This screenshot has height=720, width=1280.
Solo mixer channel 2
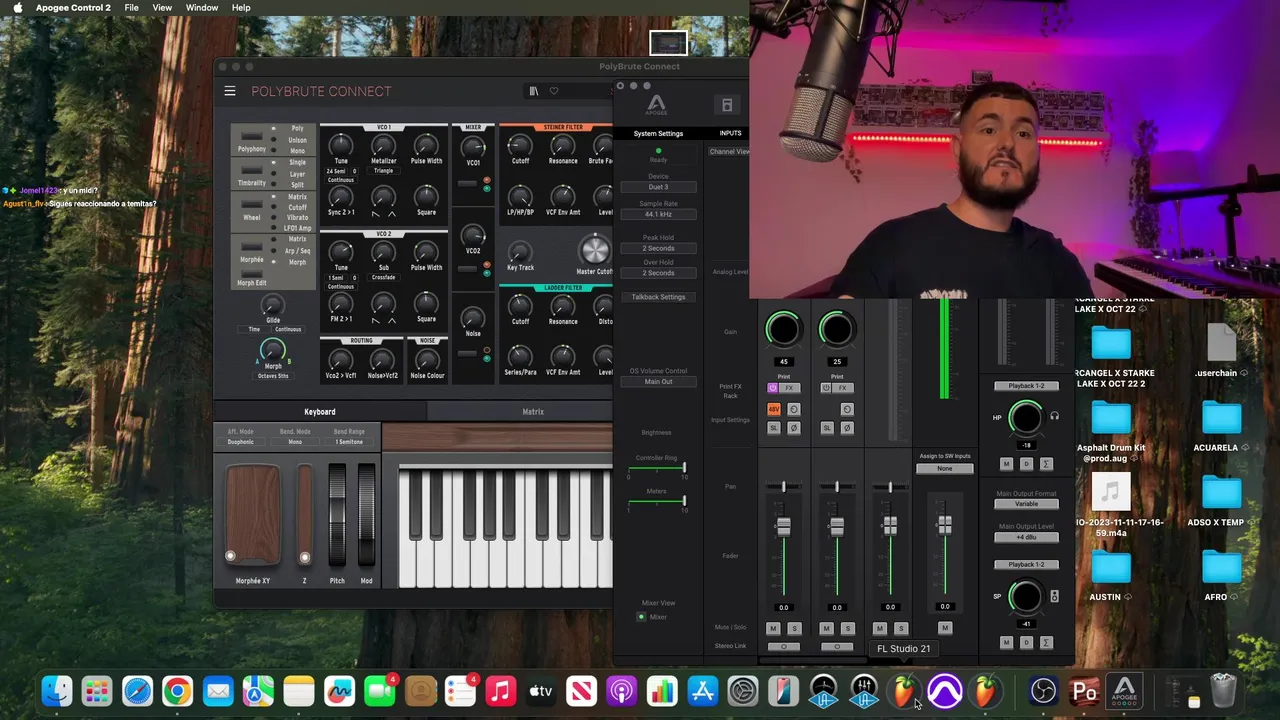[x=847, y=628]
